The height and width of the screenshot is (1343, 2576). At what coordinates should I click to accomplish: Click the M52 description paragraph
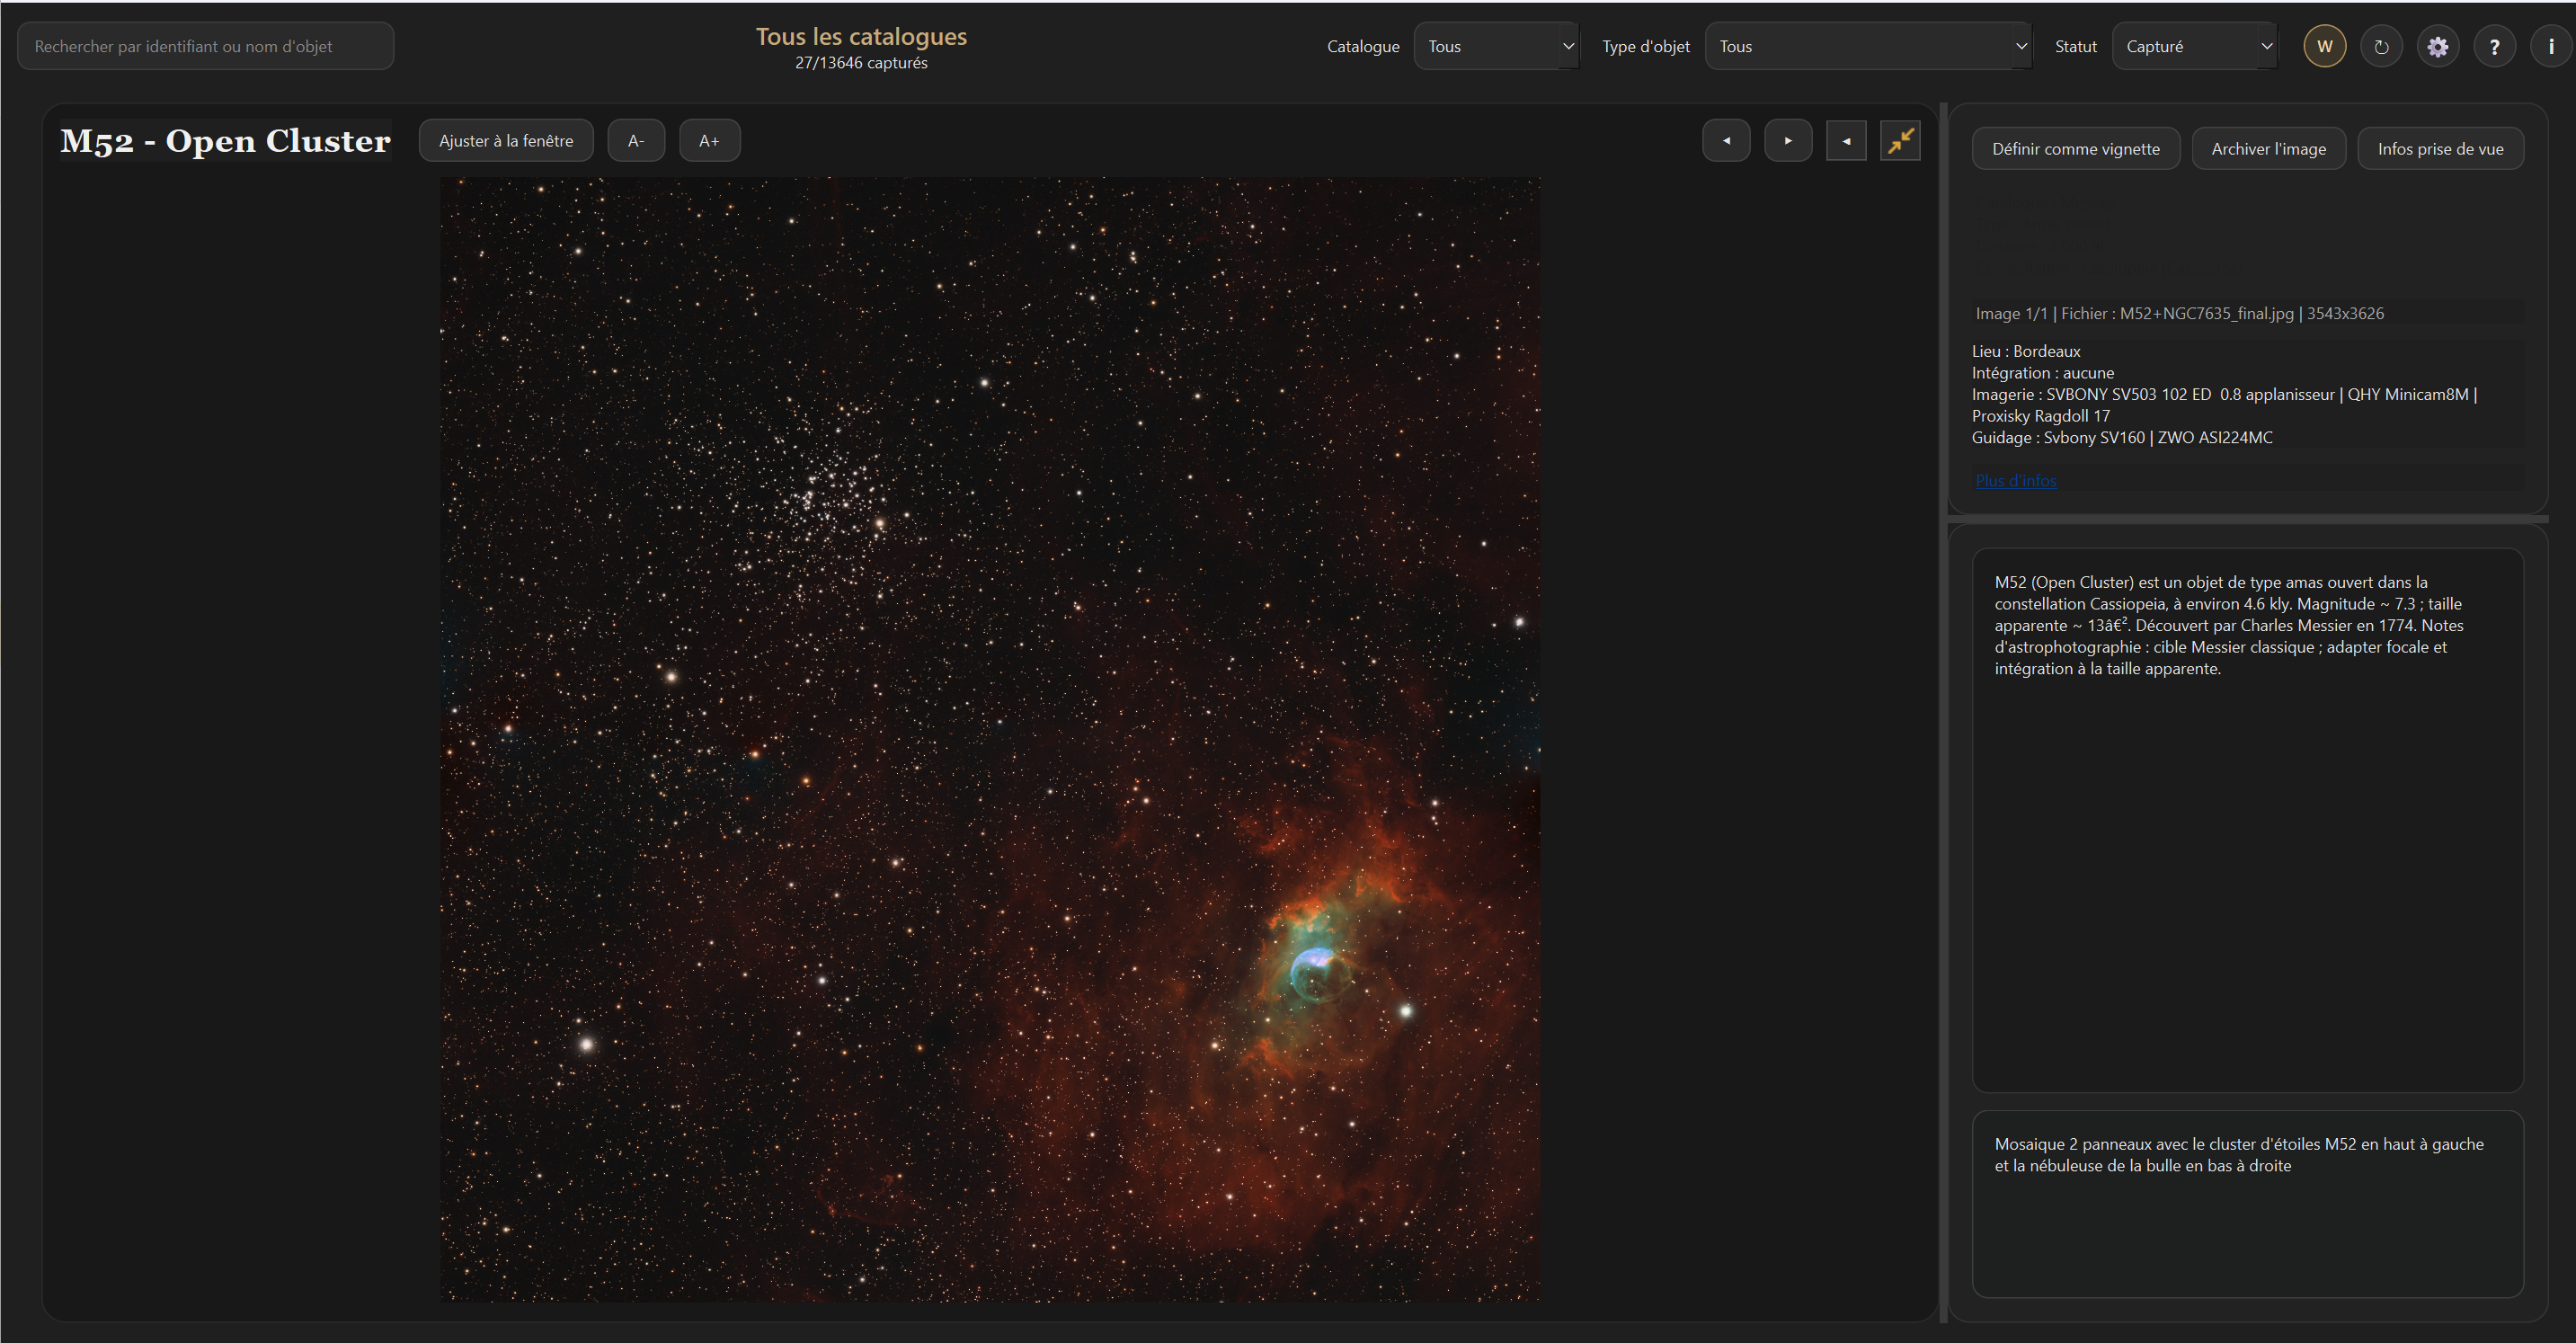tap(2229, 625)
